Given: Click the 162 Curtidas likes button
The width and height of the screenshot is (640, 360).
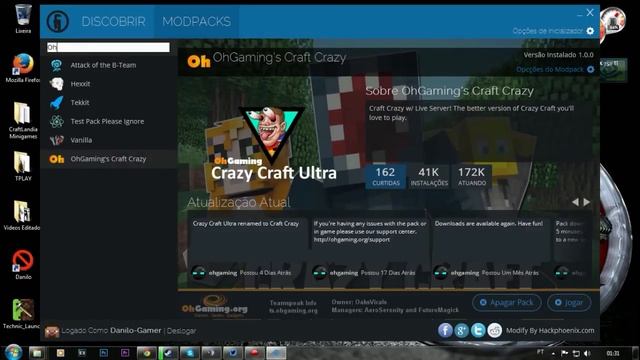Looking at the screenshot, I should (x=385, y=177).
